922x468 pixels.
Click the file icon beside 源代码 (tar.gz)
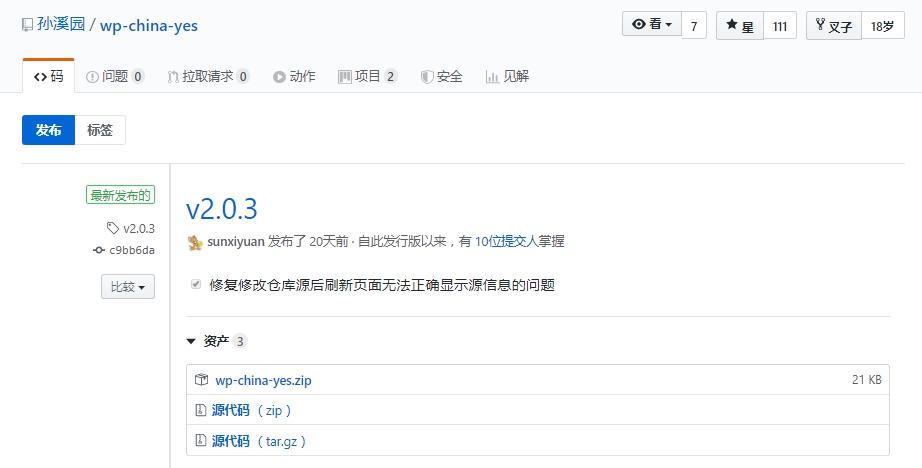pos(201,440)
